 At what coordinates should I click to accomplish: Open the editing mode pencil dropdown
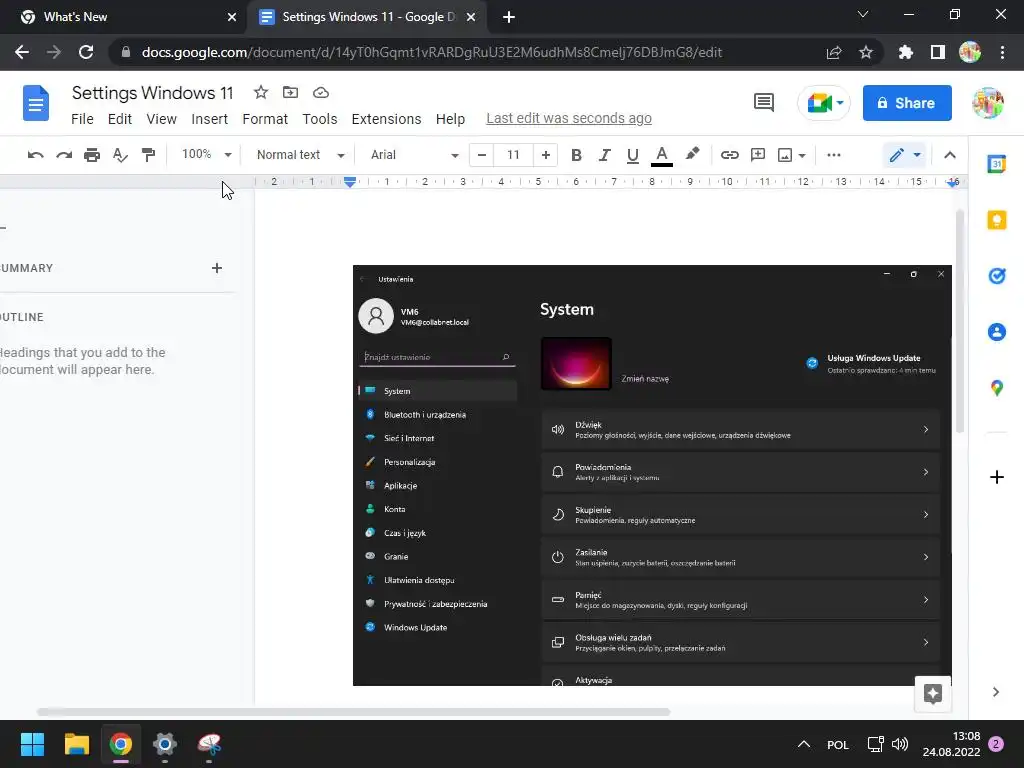904,155
